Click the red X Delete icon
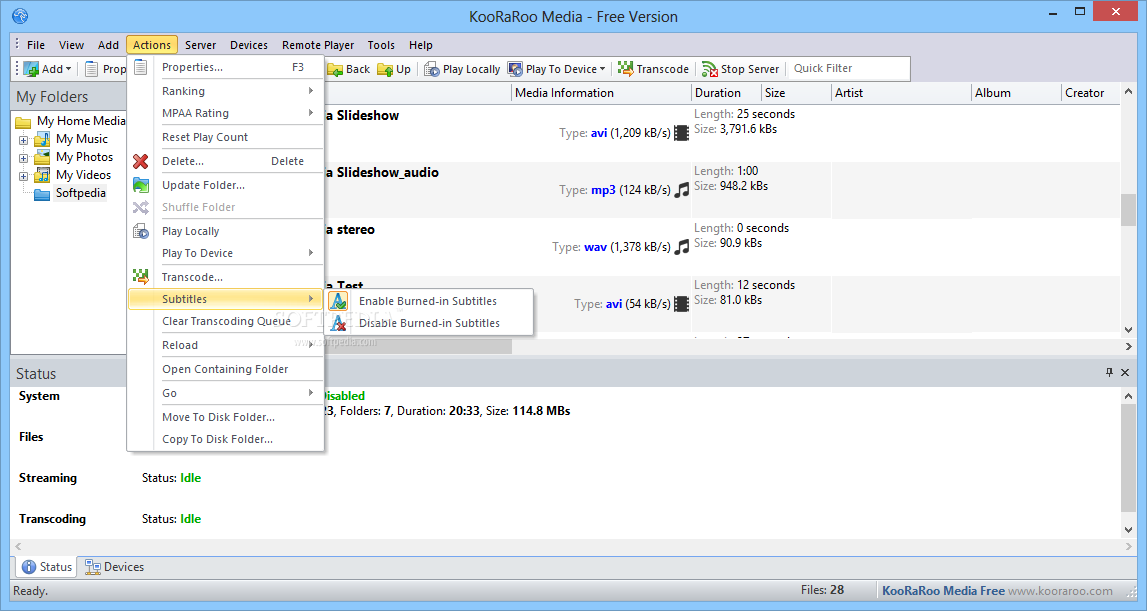The height and width of the screenshot is (611, 1147). point(140,162)
